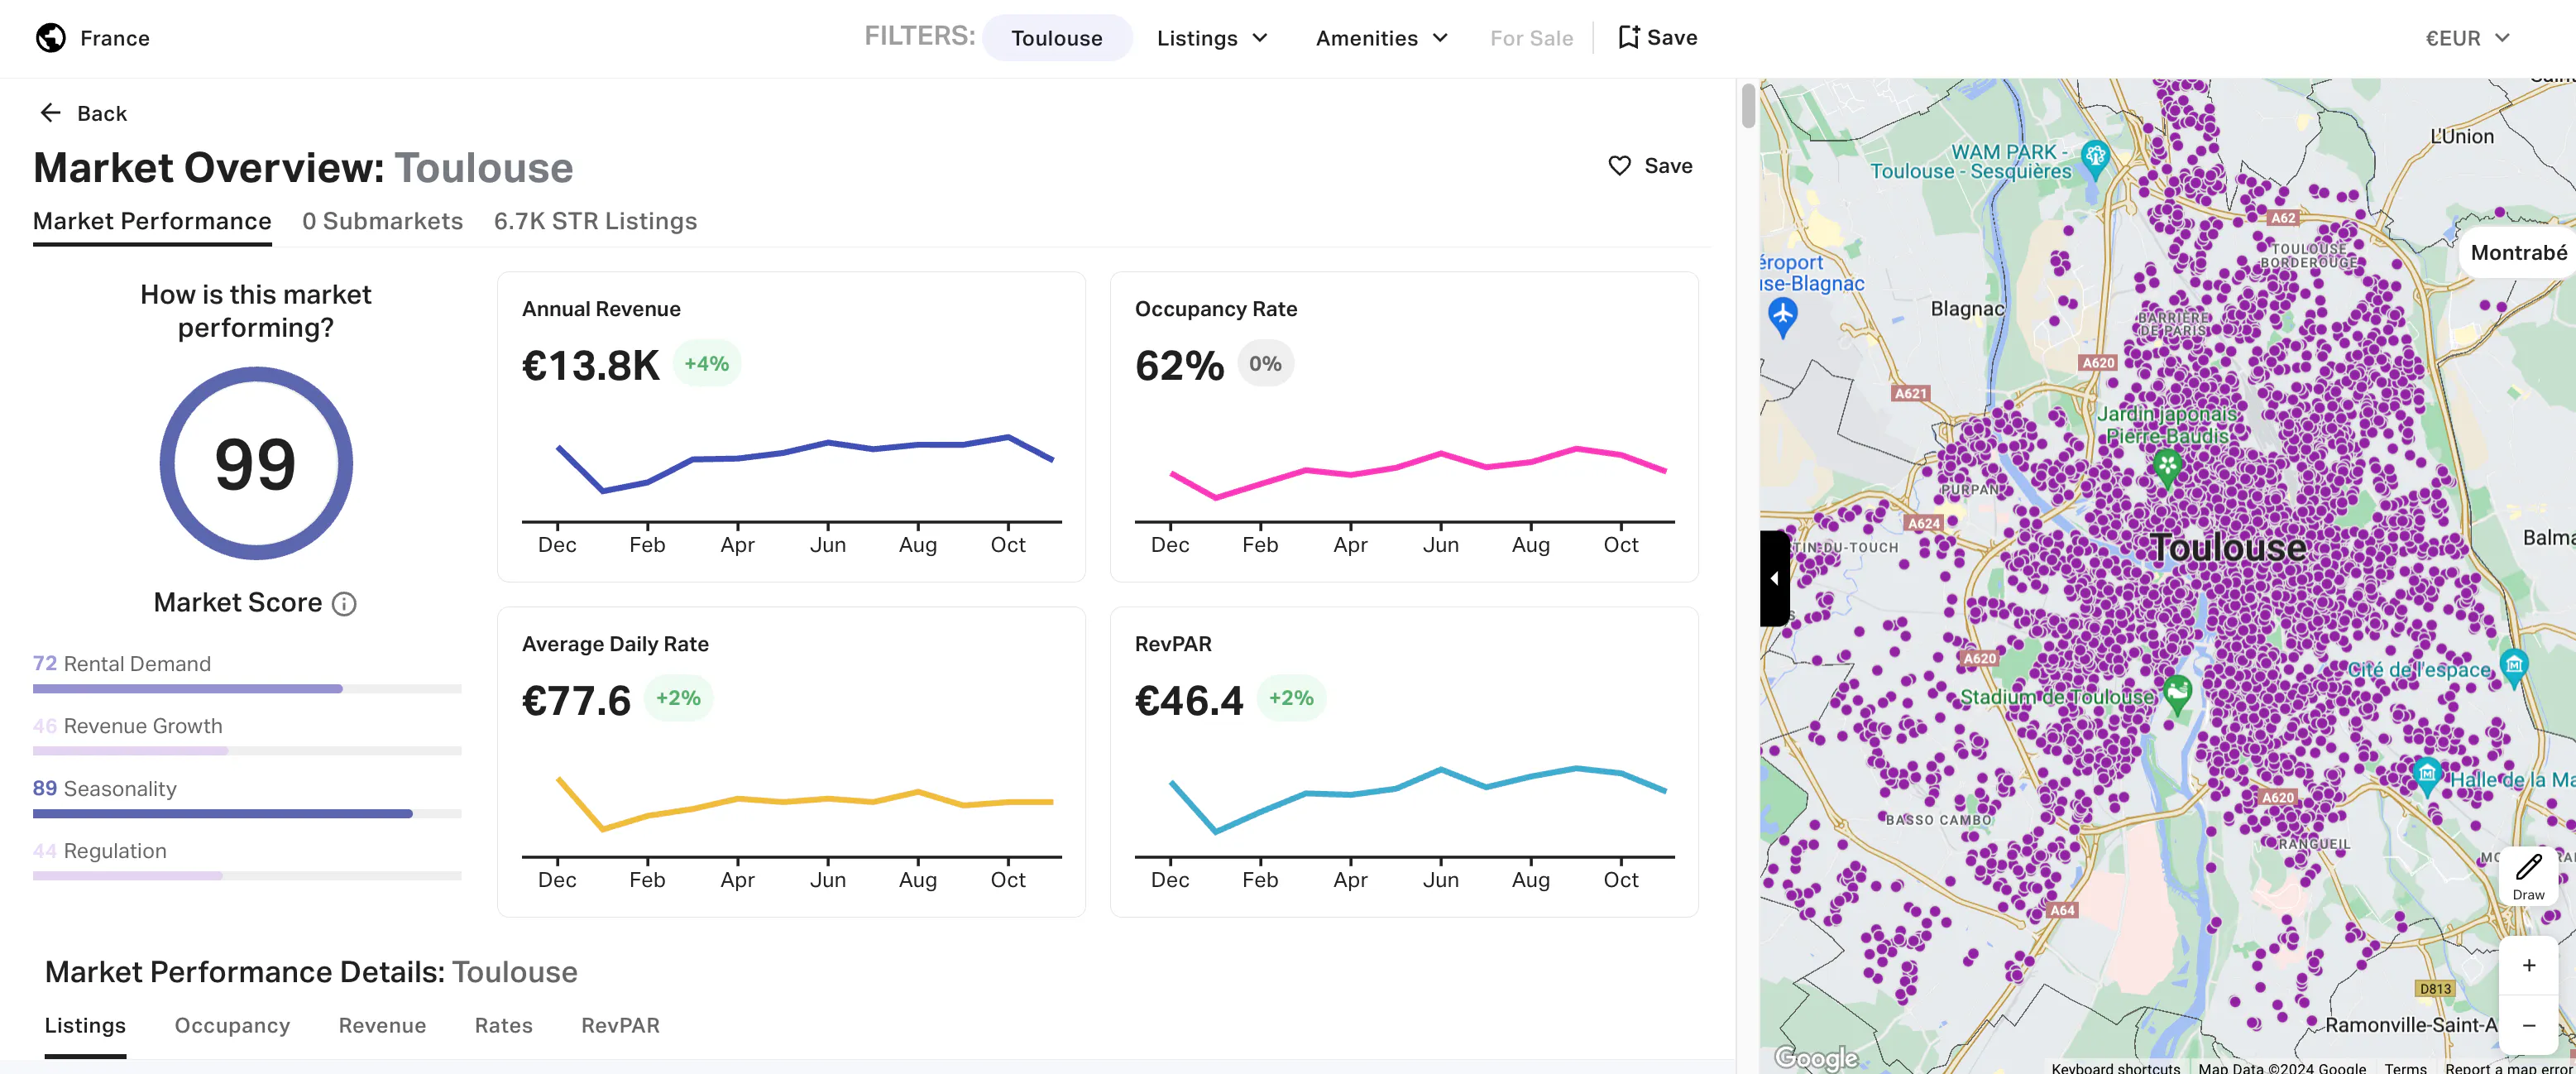
Task: Click the bookmark Save filter icon
Action: coord(1628,37)
